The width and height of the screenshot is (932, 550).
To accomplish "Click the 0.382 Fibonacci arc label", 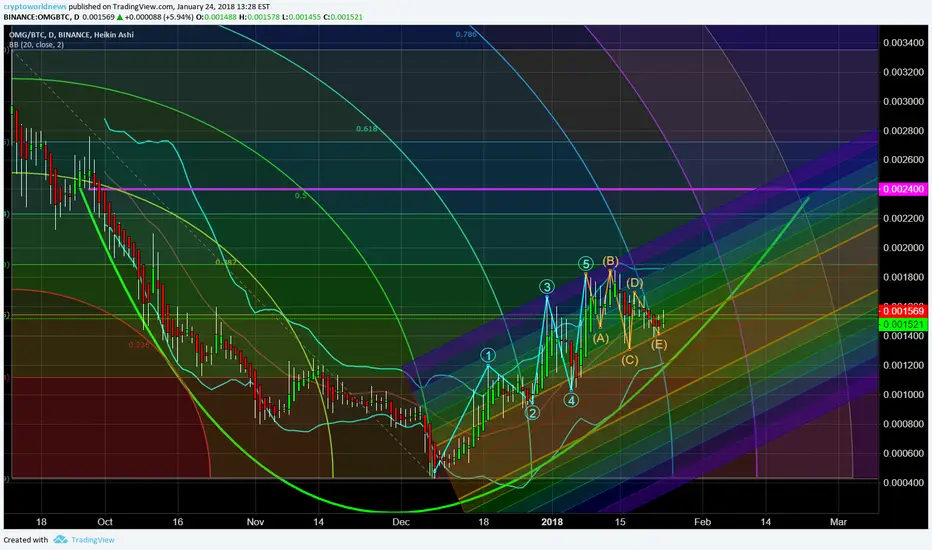I will [x=226, y=262].
